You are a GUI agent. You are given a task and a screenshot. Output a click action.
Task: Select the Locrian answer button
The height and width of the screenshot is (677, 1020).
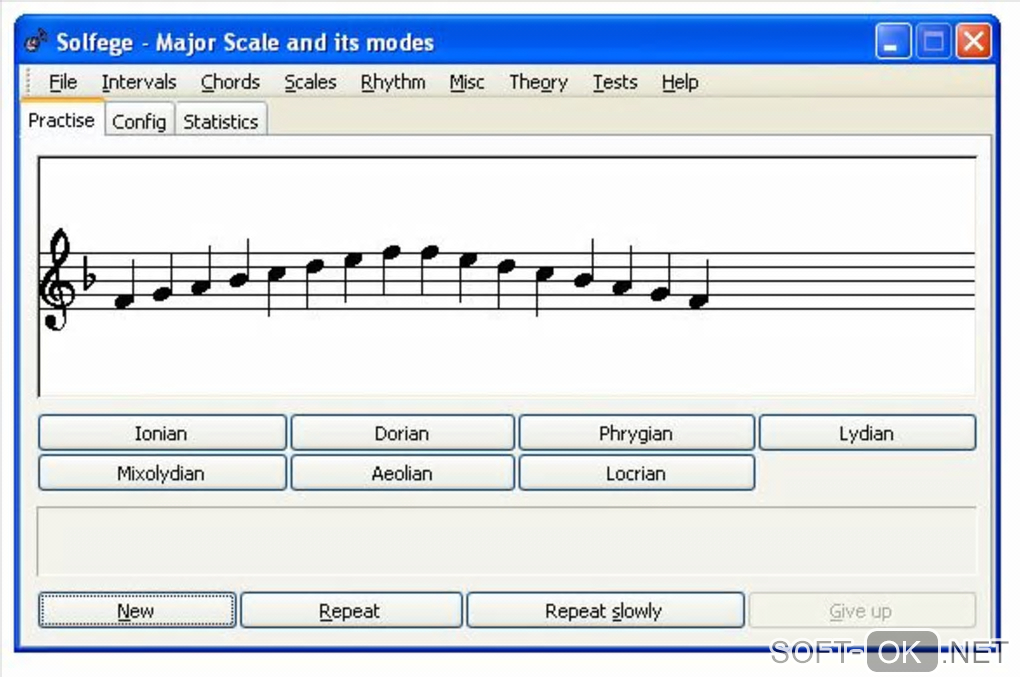coord(636,473)
